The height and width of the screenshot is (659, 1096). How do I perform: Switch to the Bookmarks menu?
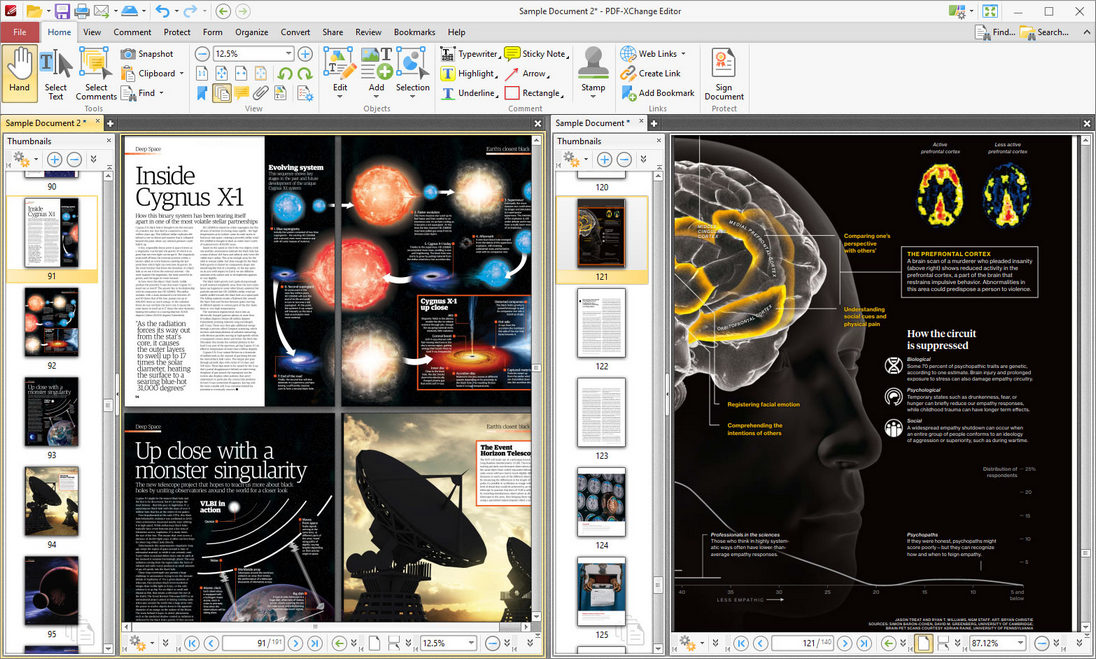(x=414, y=31)
